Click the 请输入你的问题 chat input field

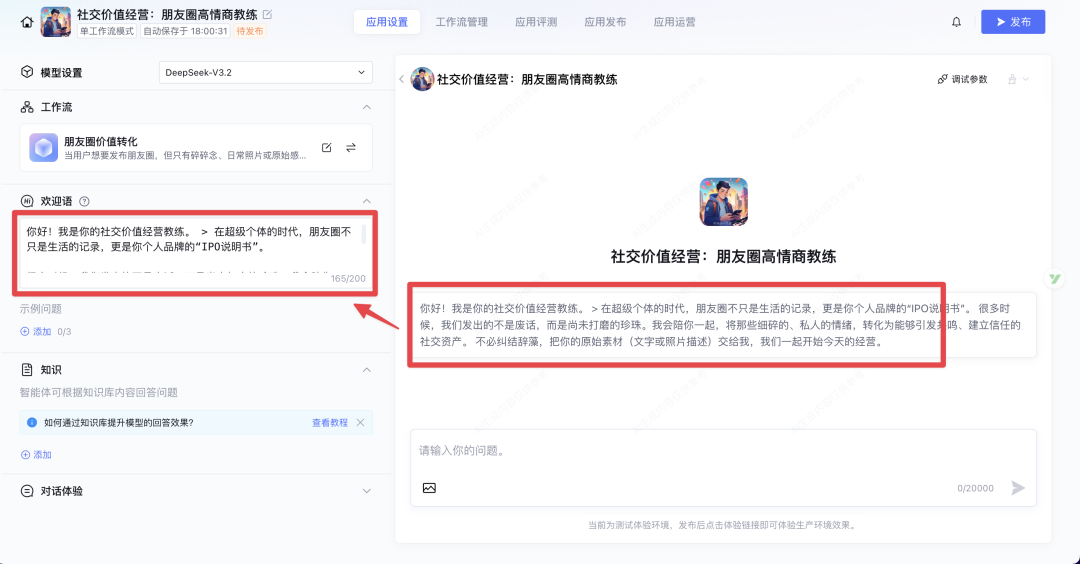[x=720, y=451]
